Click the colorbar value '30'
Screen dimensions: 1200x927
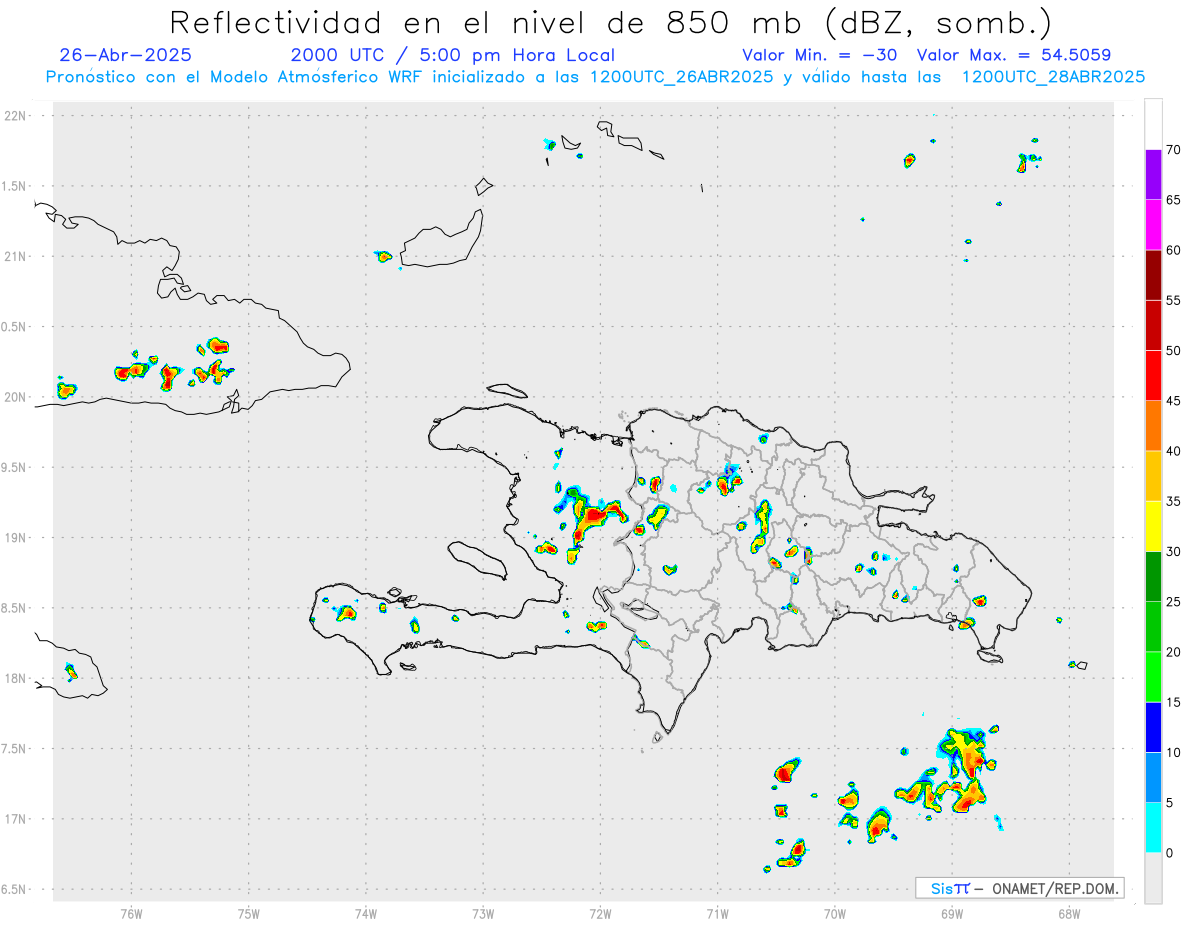click(x=1173, y=551)
